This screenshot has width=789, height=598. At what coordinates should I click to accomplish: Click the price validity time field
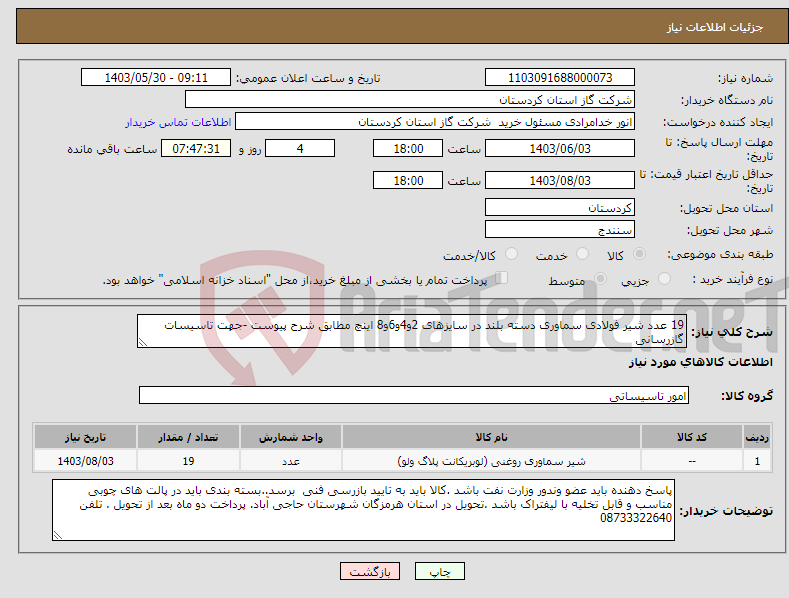(x=408, y=180)
